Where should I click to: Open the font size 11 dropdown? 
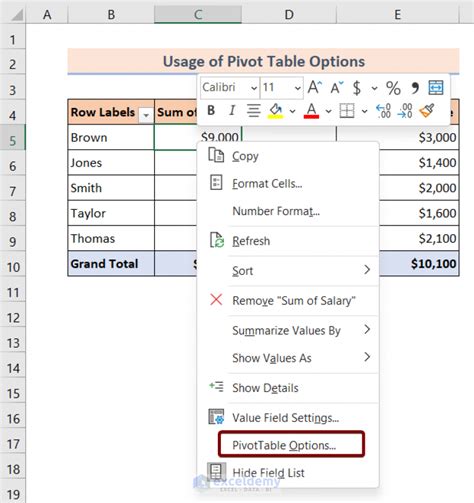coord(297,88)
